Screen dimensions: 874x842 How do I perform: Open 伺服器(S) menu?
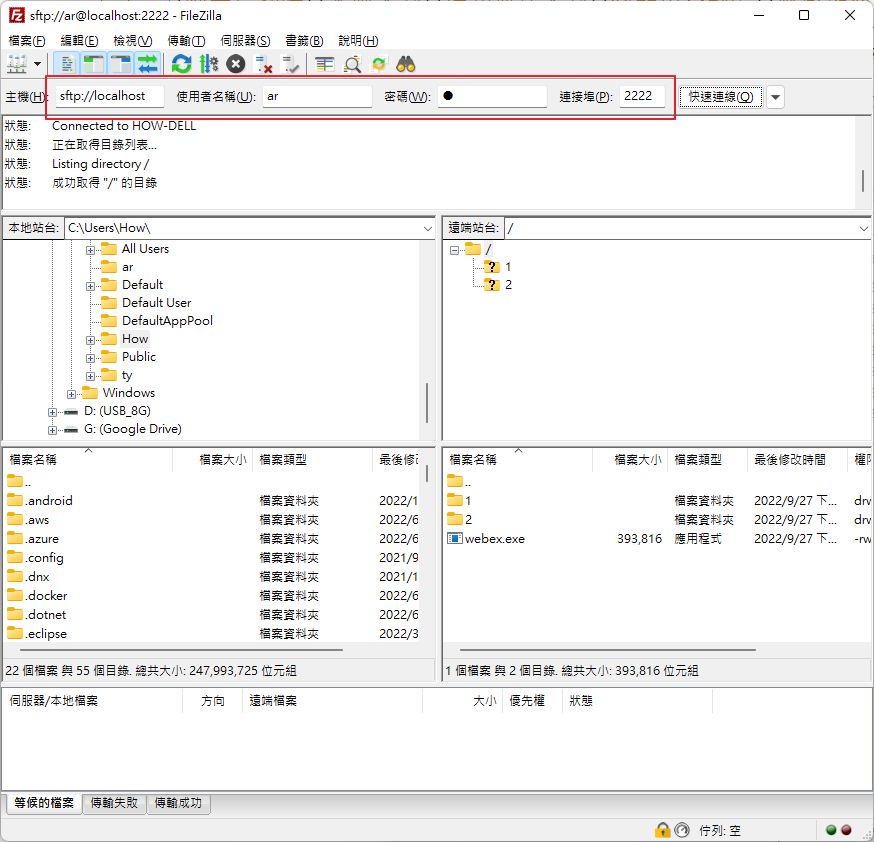[245, 41]
